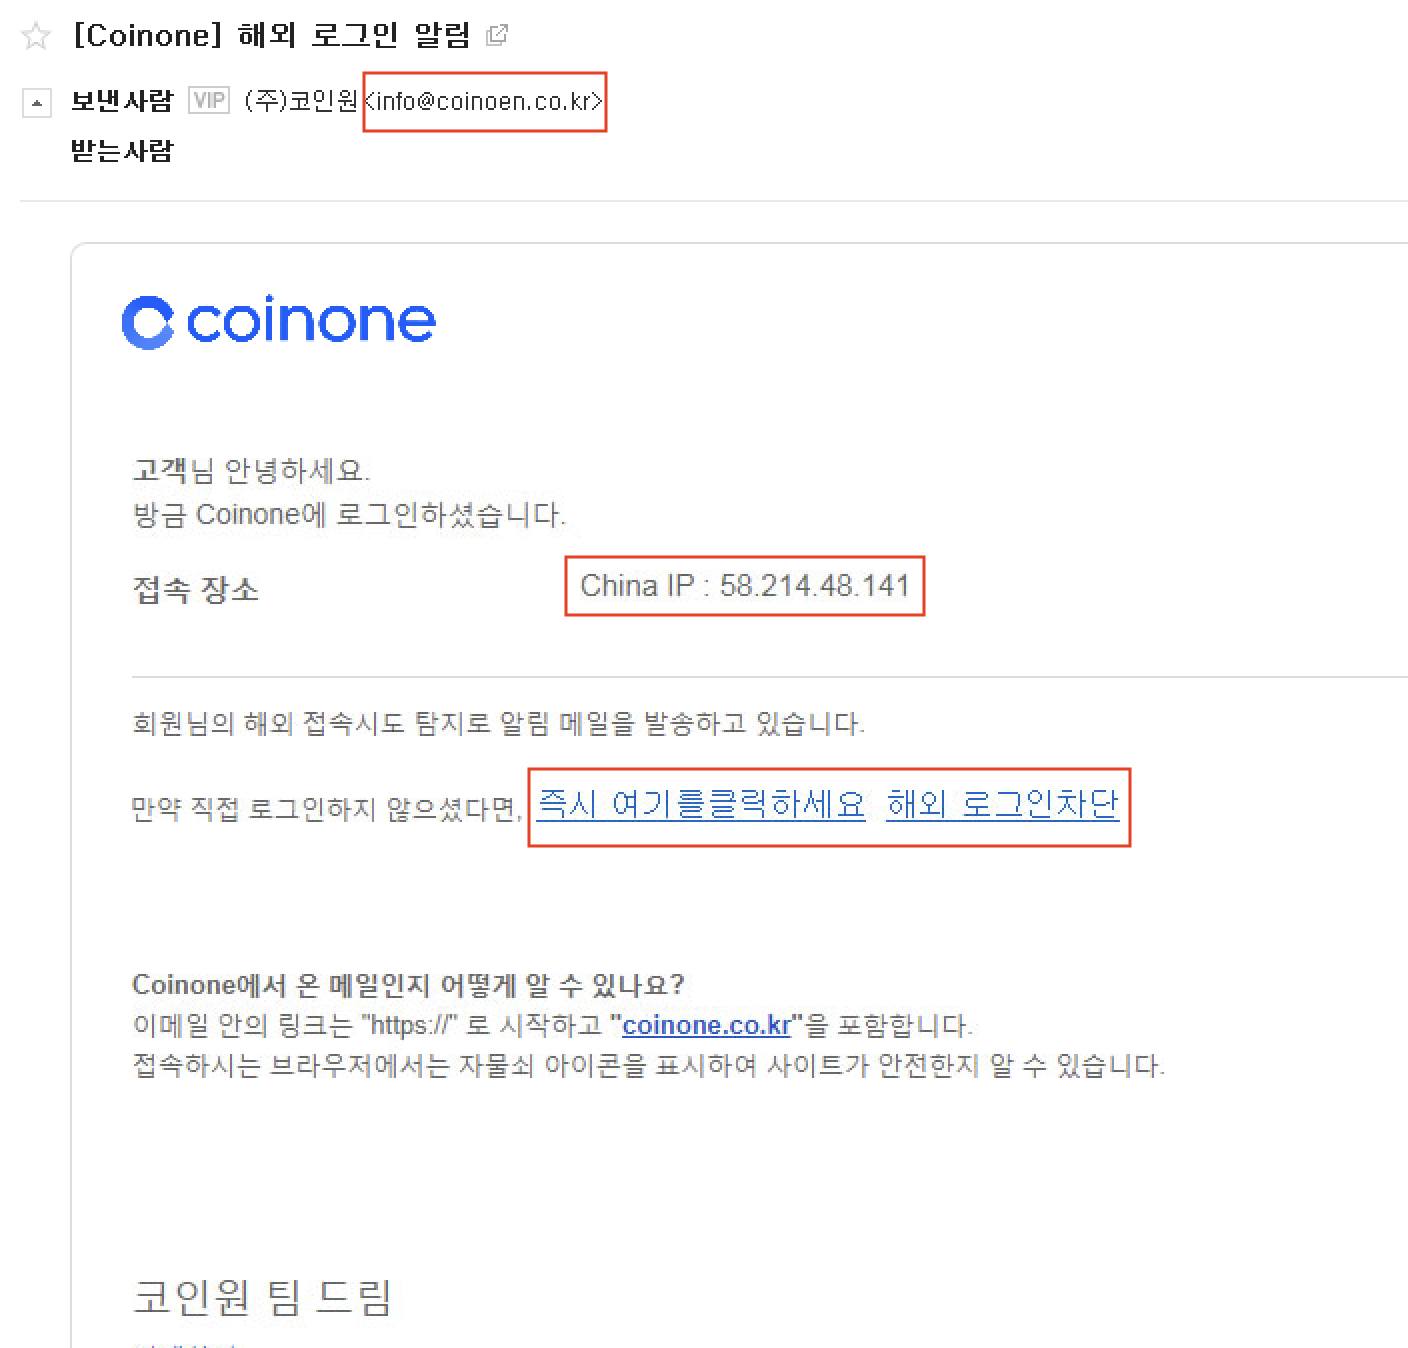
Task: Click the sender address info@coinoen.co.kr
Action: [x=485, y=101]
